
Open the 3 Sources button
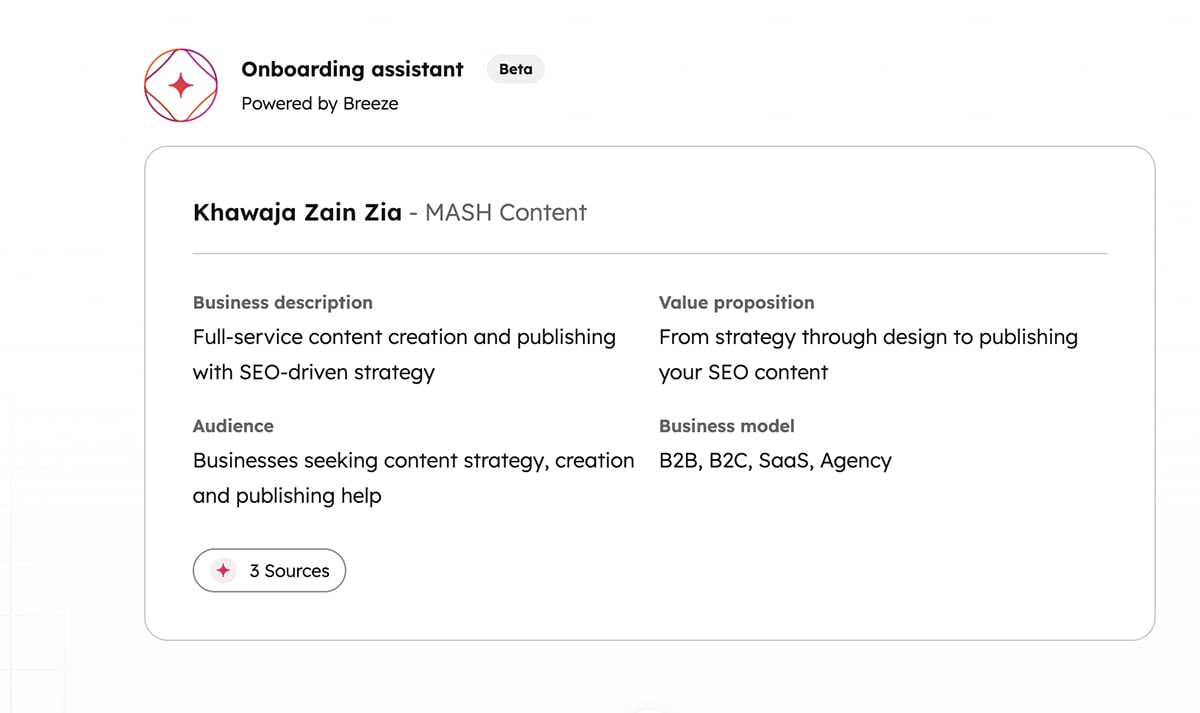point(269,570)
